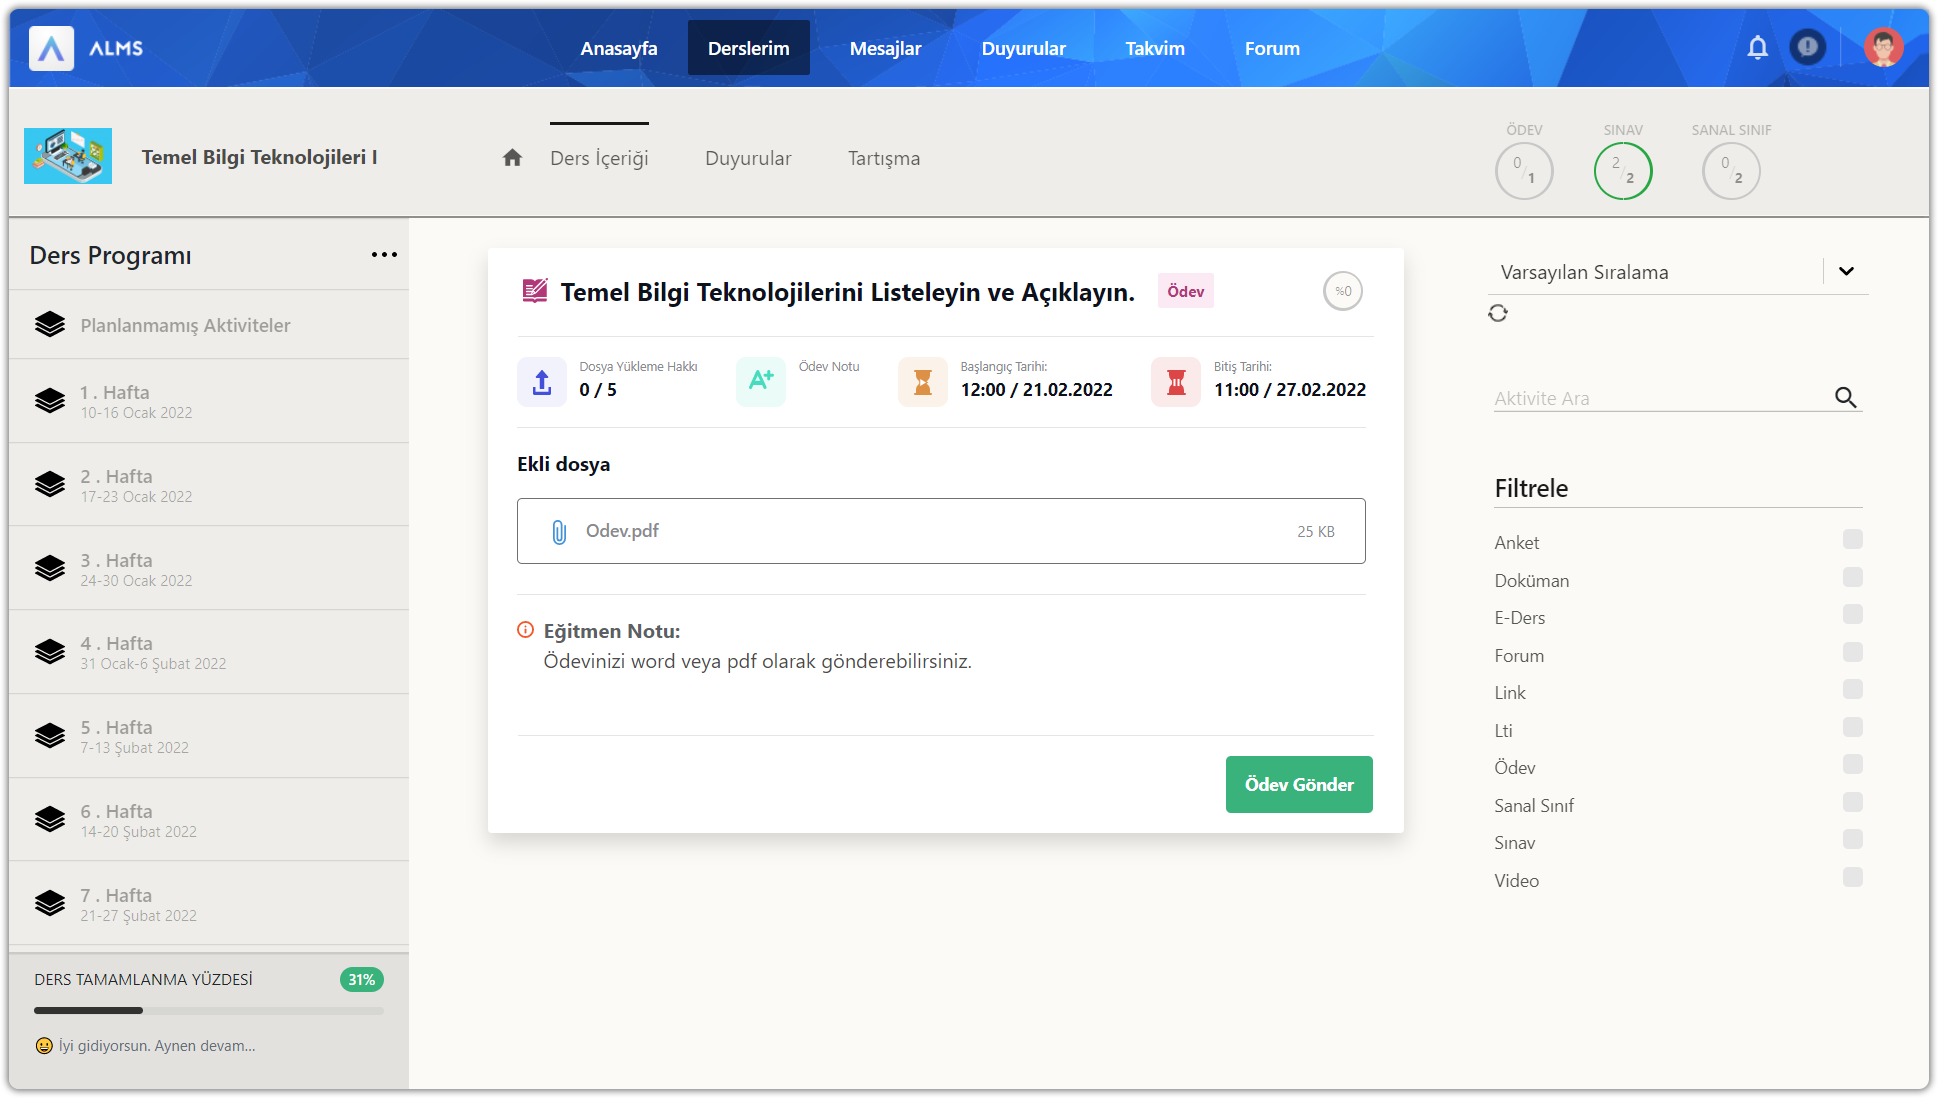
Task: Open the Ders Programı three-dots menu
Action: point(384,255)
